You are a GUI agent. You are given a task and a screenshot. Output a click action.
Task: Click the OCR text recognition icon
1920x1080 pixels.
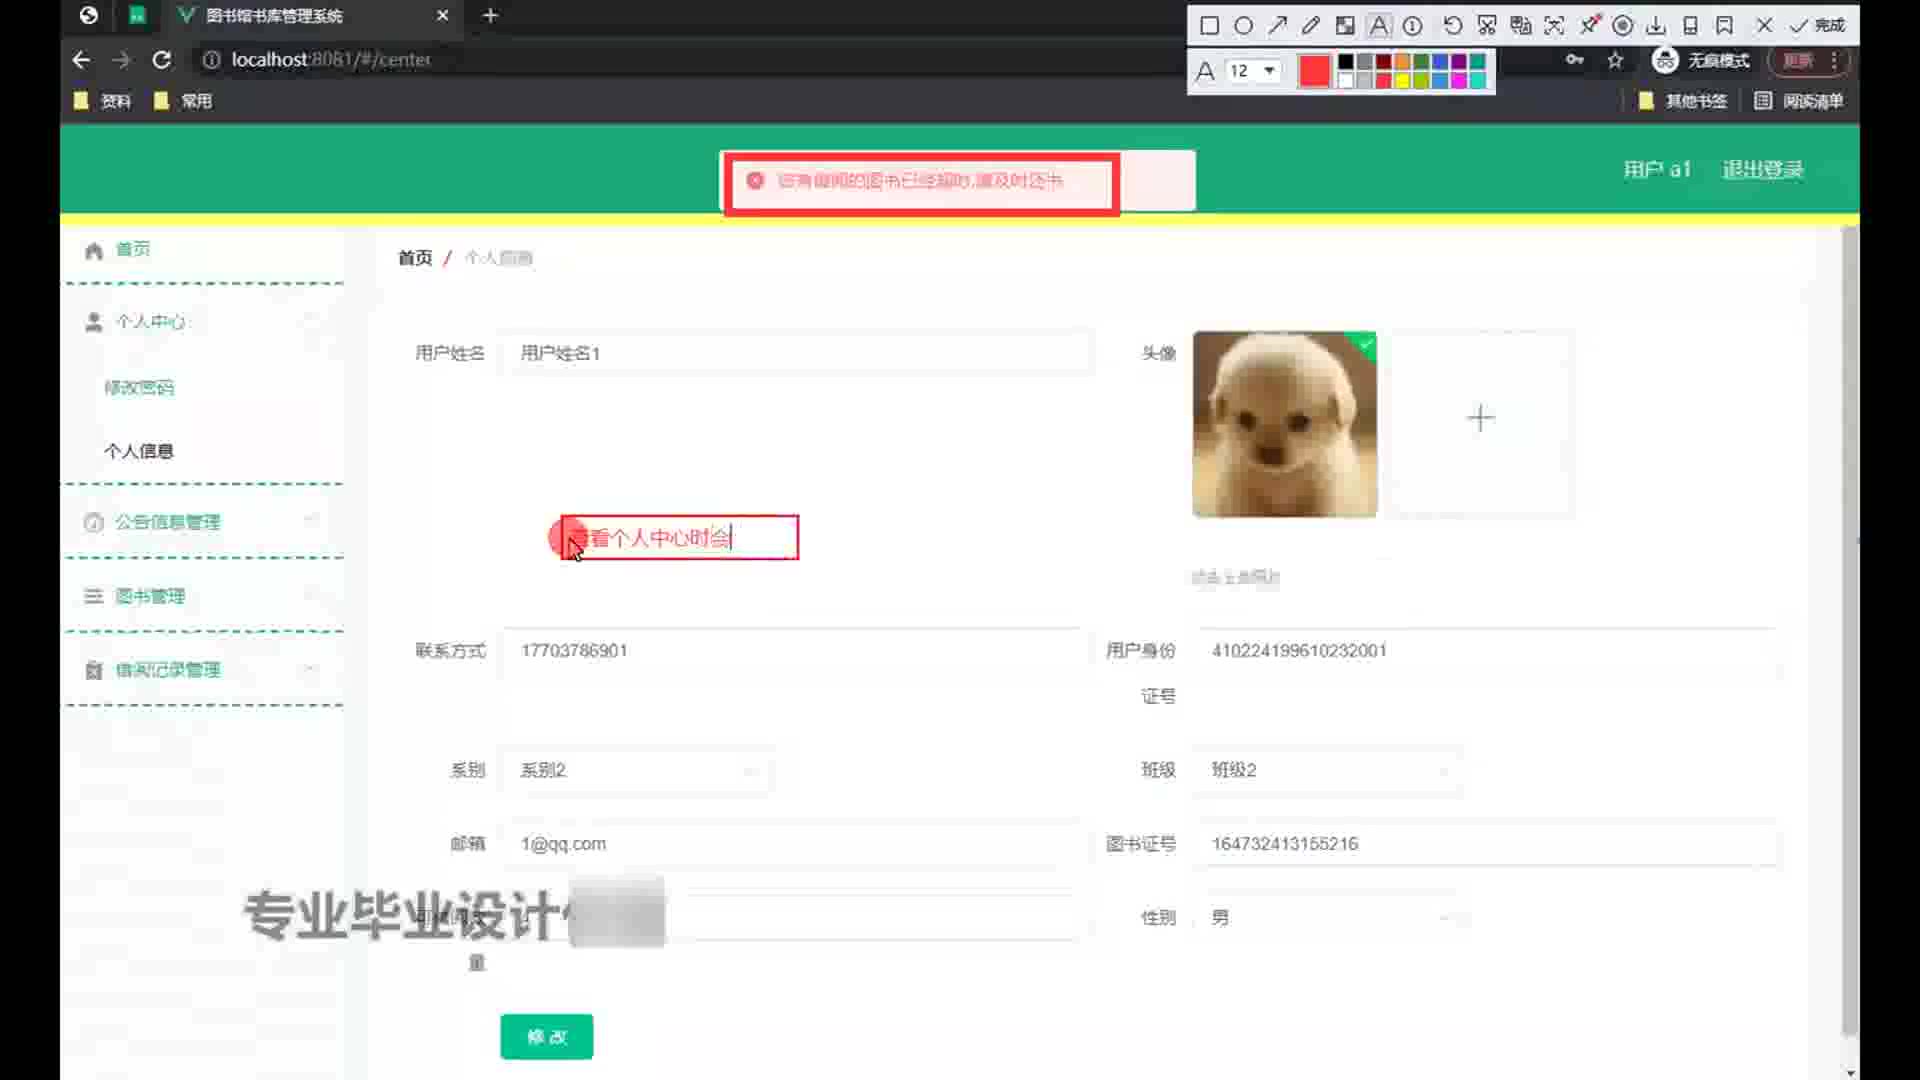1554,26
